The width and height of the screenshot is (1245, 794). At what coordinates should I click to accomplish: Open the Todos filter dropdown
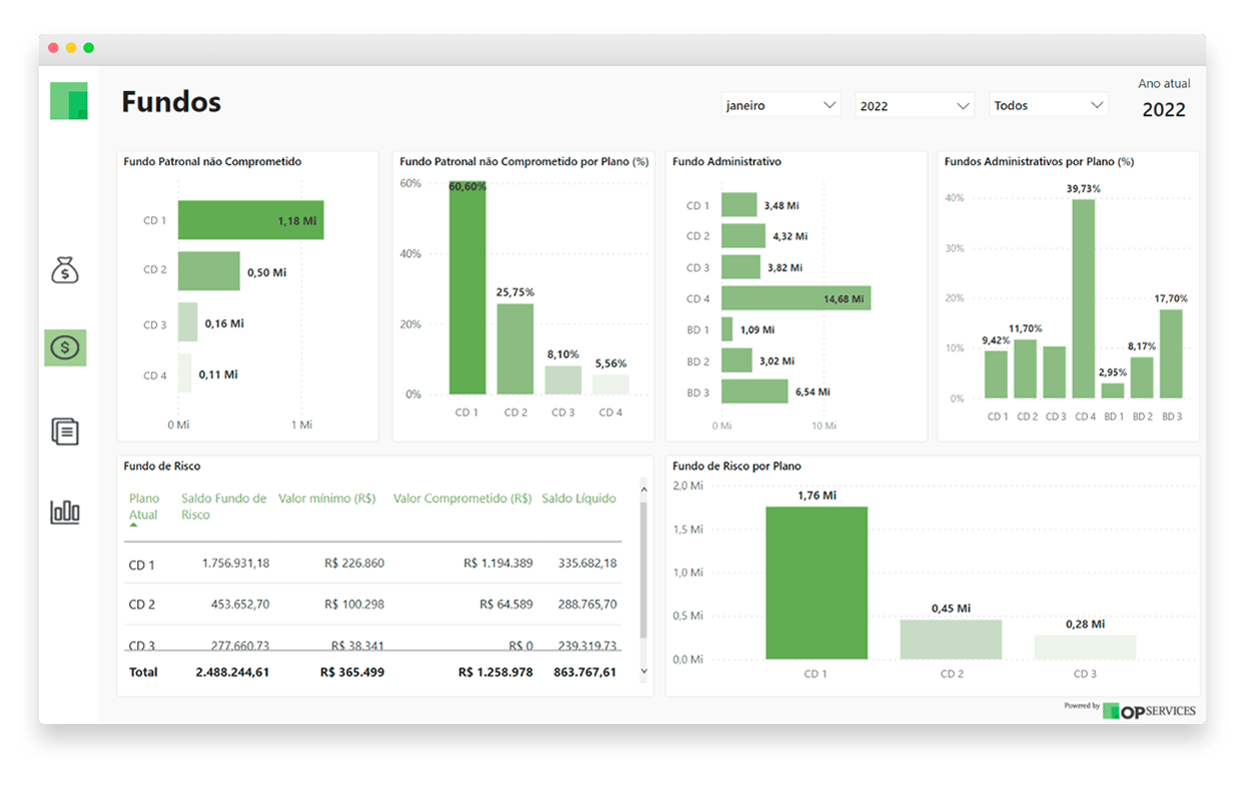click(x=1048, y=105)
